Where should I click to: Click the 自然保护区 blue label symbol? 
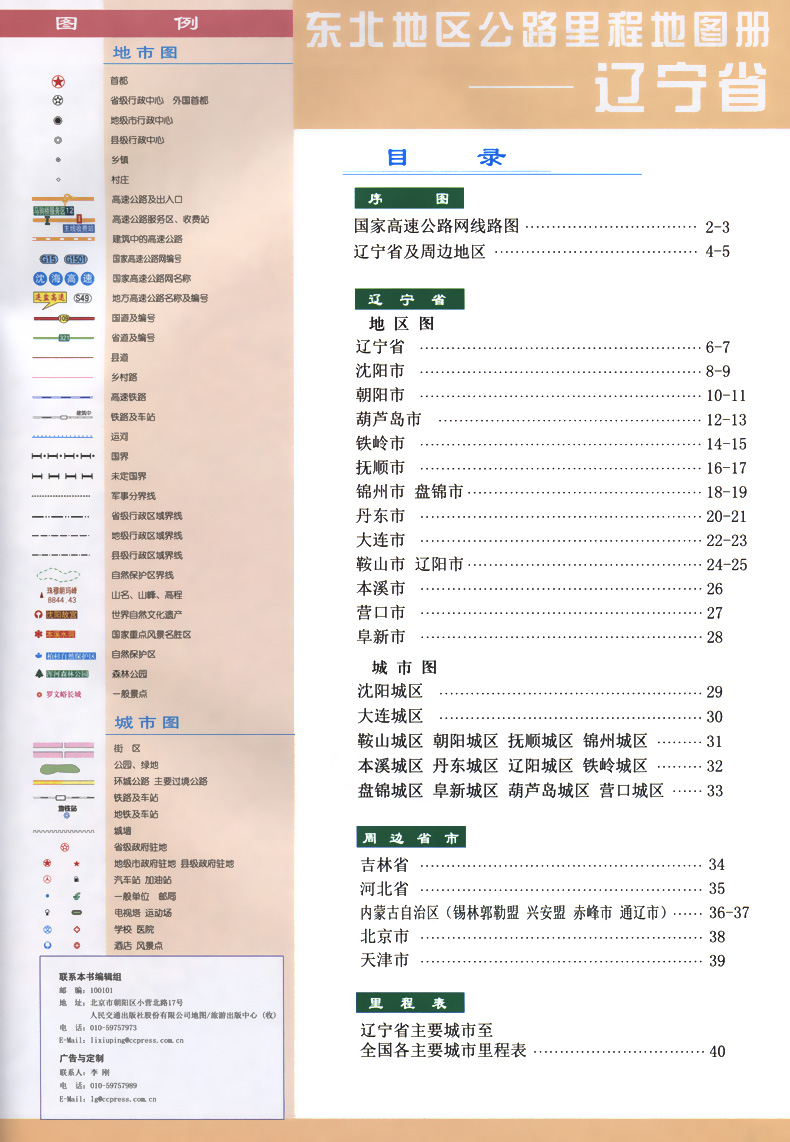(x=66, y=655)
